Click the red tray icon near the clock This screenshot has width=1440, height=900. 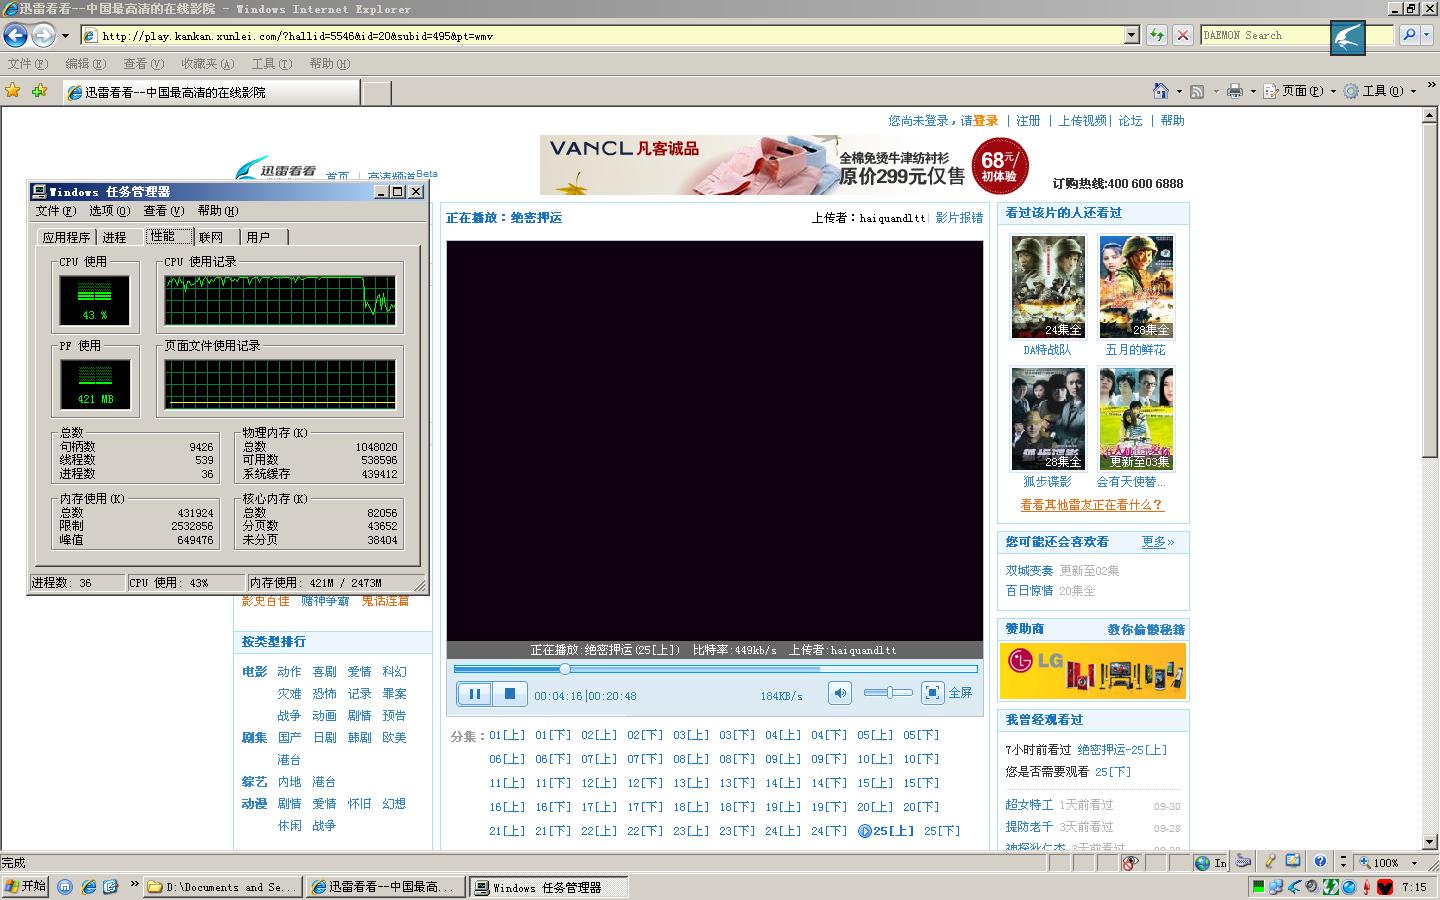[1385, 887]
